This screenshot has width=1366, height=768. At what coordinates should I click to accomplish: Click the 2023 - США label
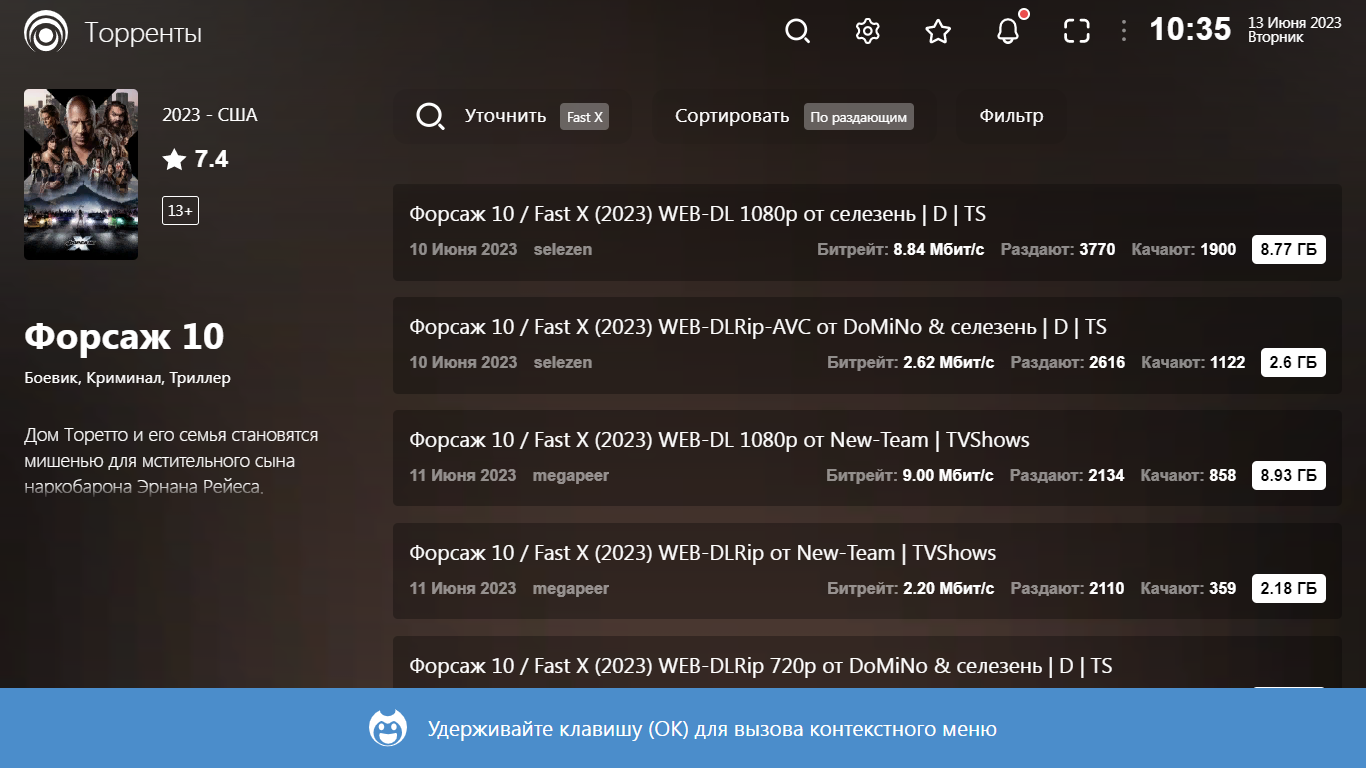[210, 115]
